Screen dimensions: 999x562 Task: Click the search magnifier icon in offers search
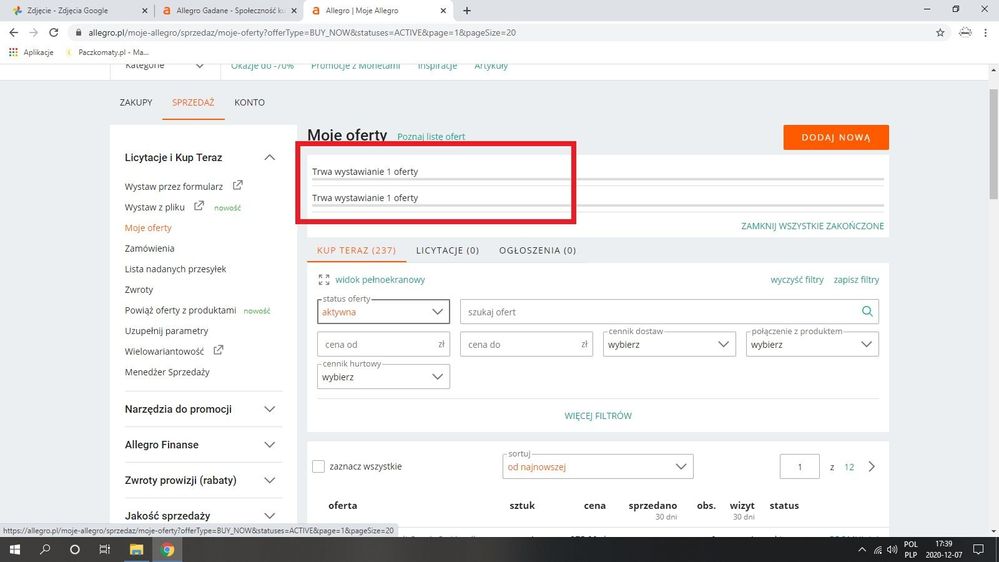coord(868,312)
